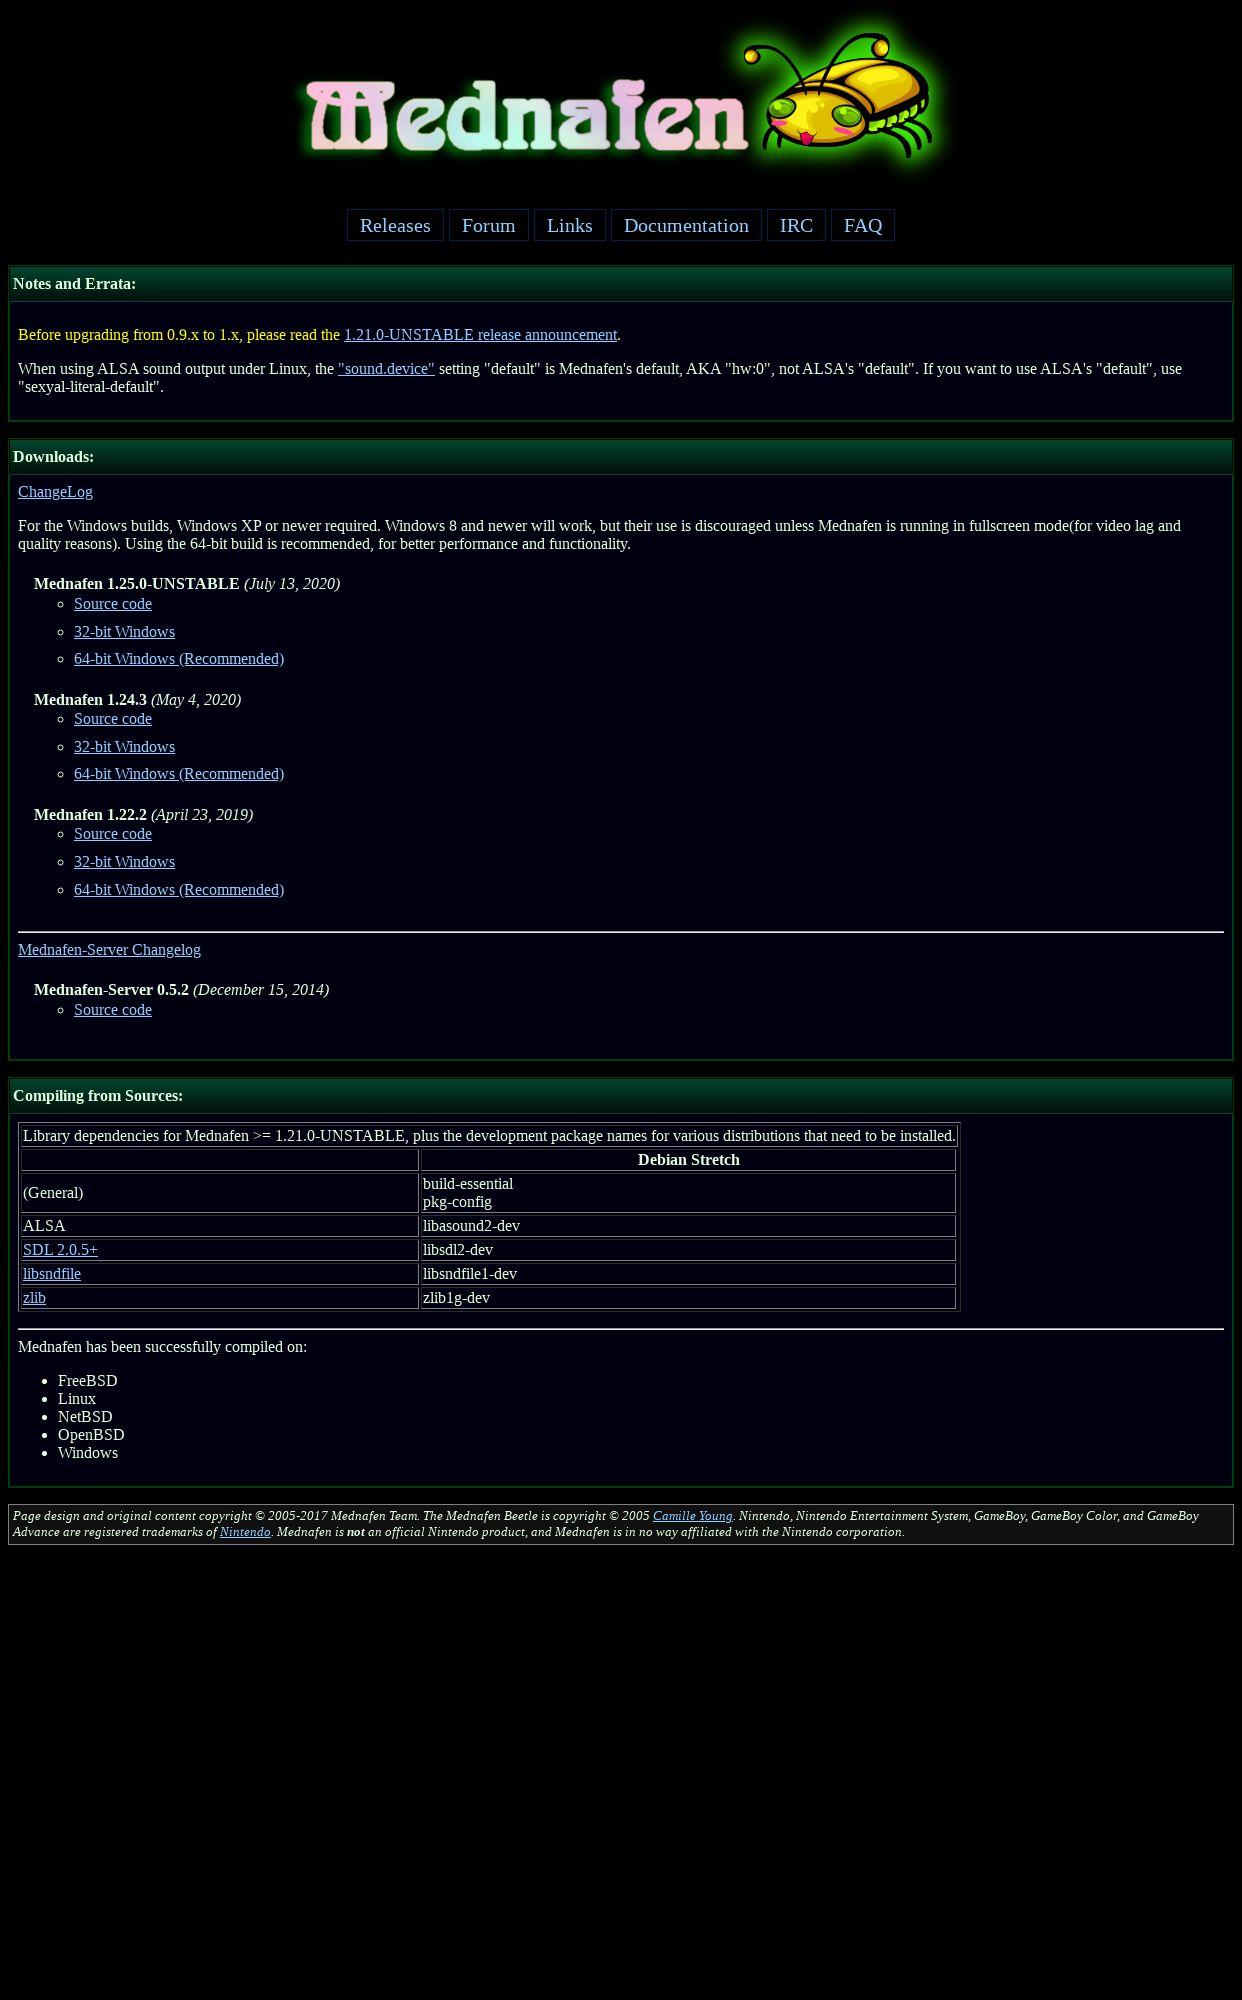Download 1.25.0-UNSTABLE 32-bit Windows build
The image size is (1242, 2000).
[124, 632]
